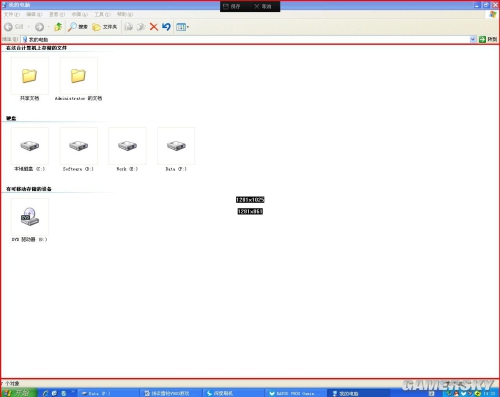Toggle the Folders pane button
500x397 pixels.
105,27
